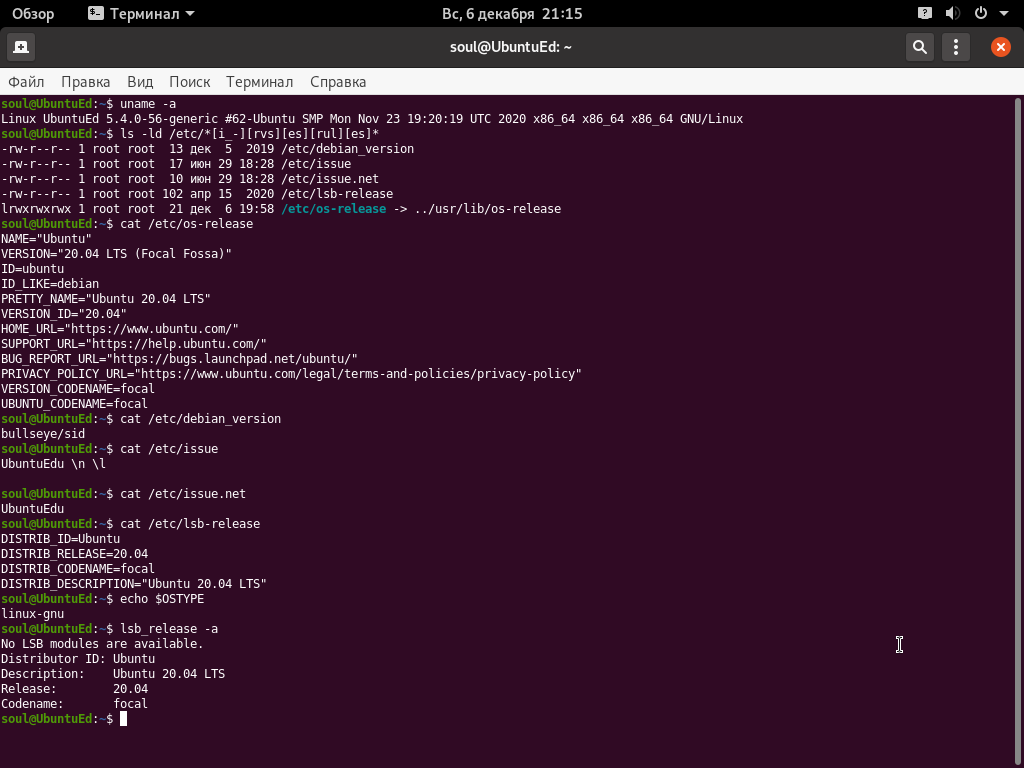This screenshot has height=768, width=1024.
Task: Click the UbuntuEdu \n \l output line
Action: coord(54,464)
